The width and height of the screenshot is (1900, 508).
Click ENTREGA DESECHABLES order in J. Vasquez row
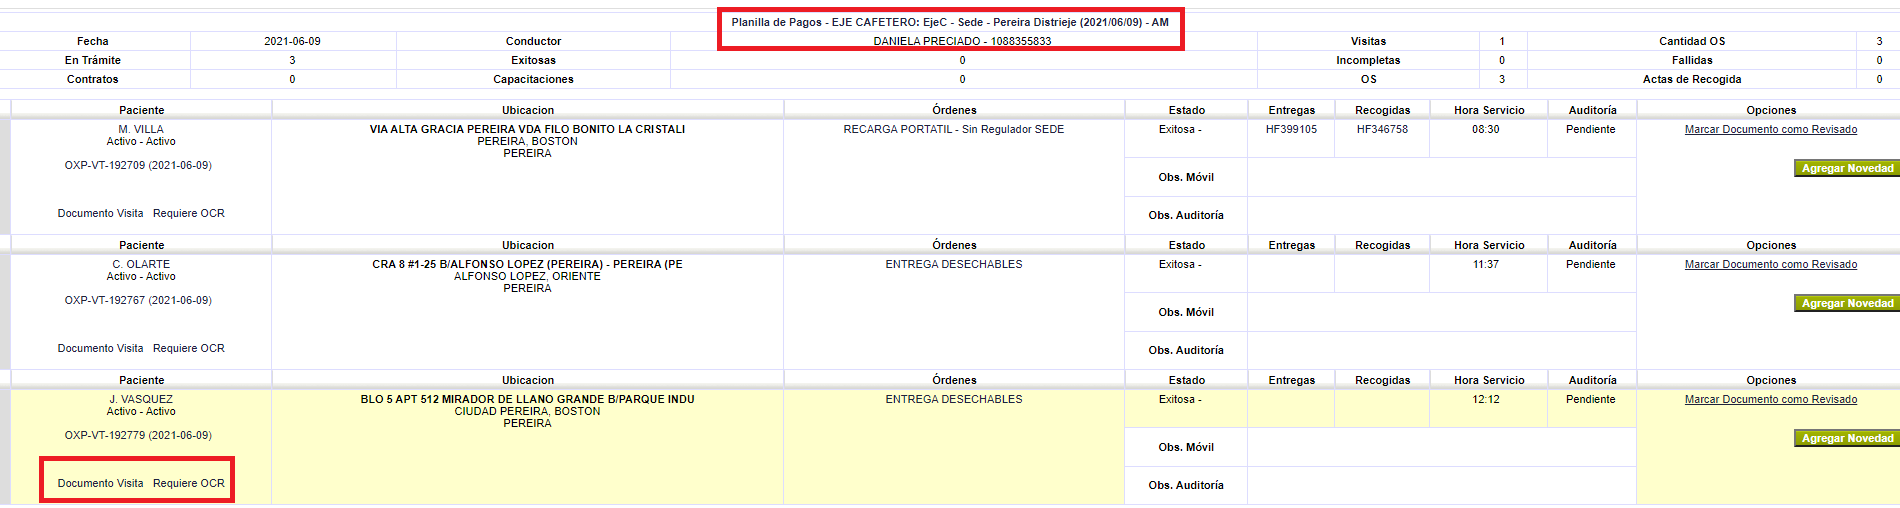pyautogui.click(x=954, y=400)
